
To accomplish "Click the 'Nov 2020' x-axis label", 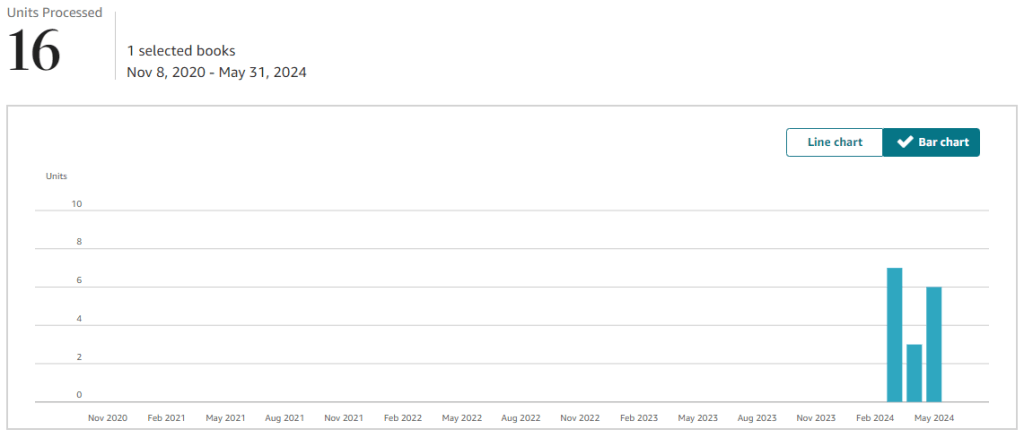I will (108, 418).
